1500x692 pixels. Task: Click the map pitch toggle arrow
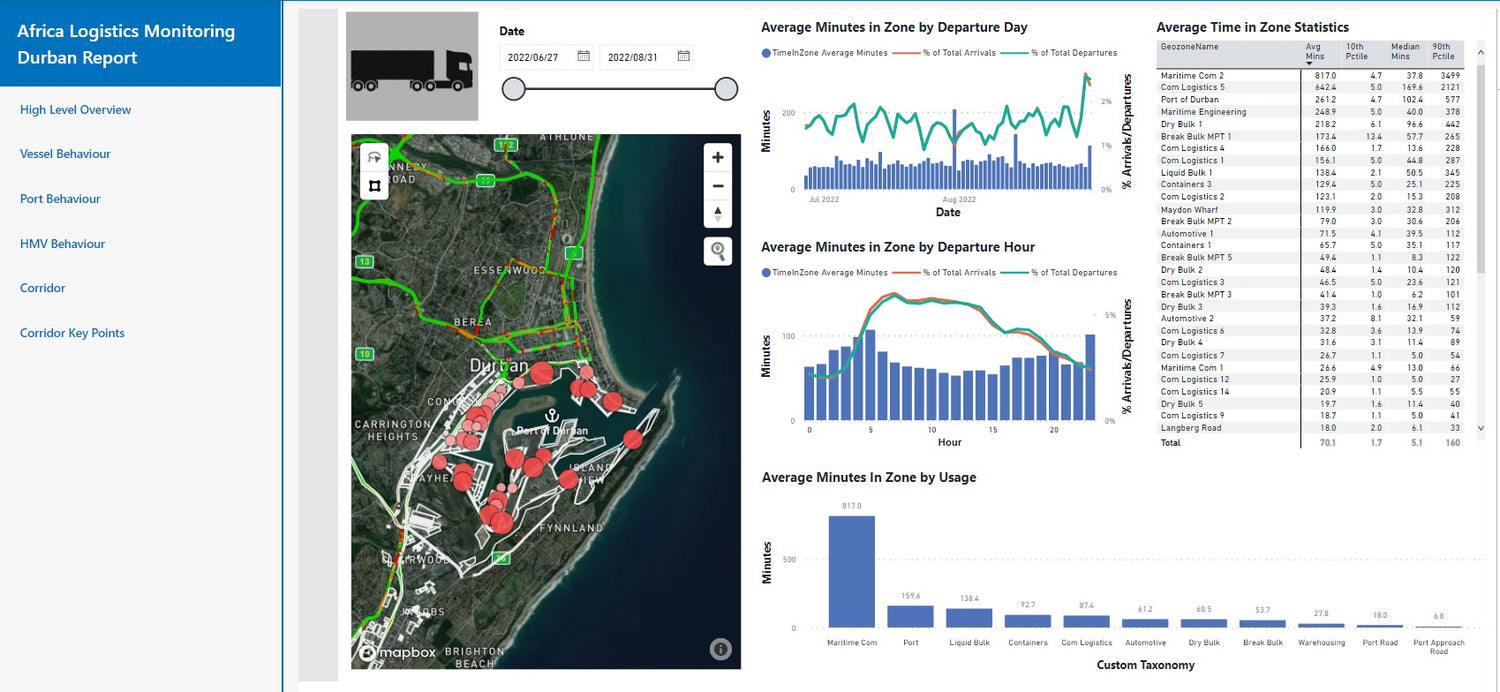pyautogui.click(x=717, y=212)
